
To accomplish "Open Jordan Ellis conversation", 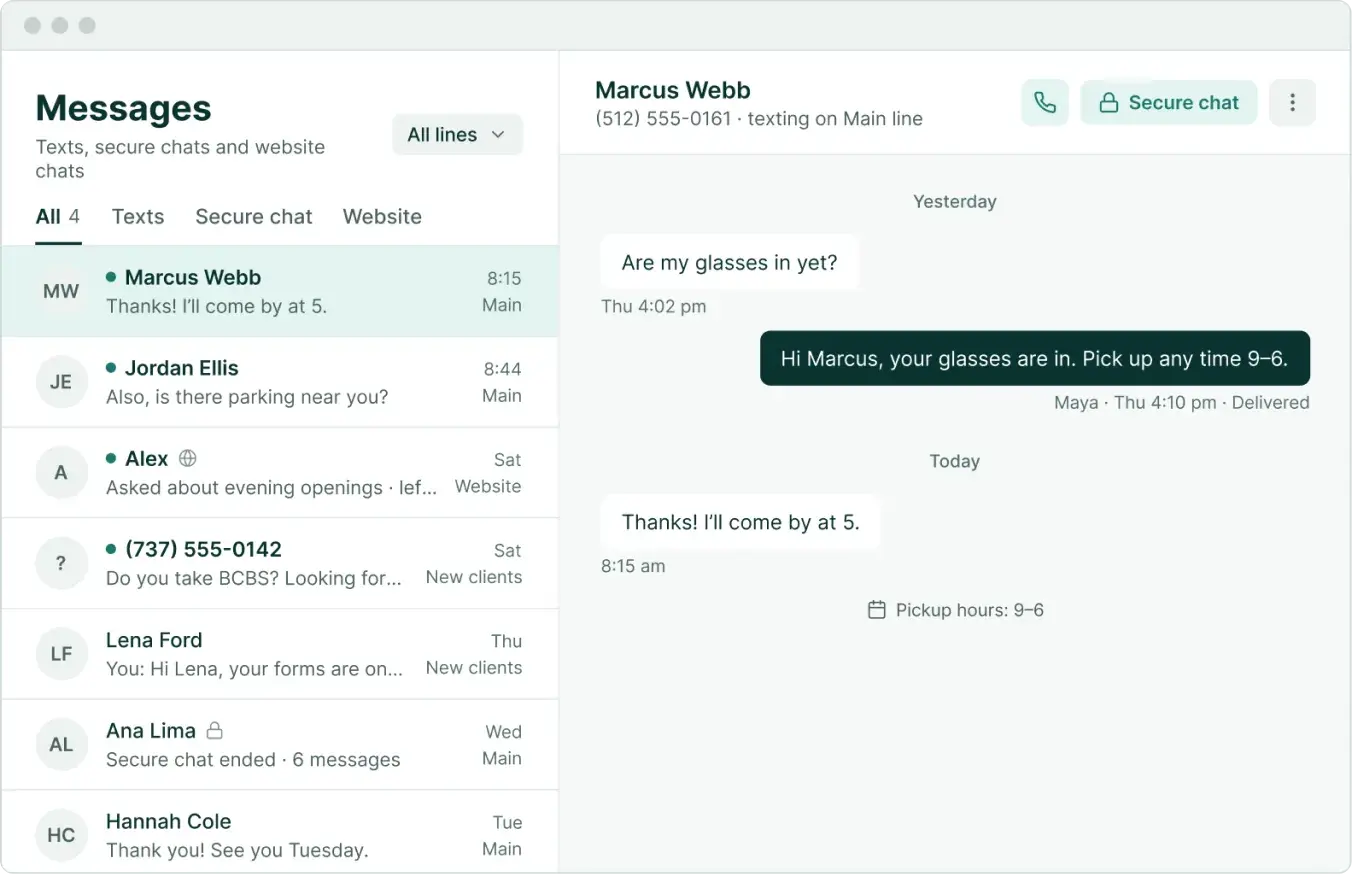I will coord(280,382).
